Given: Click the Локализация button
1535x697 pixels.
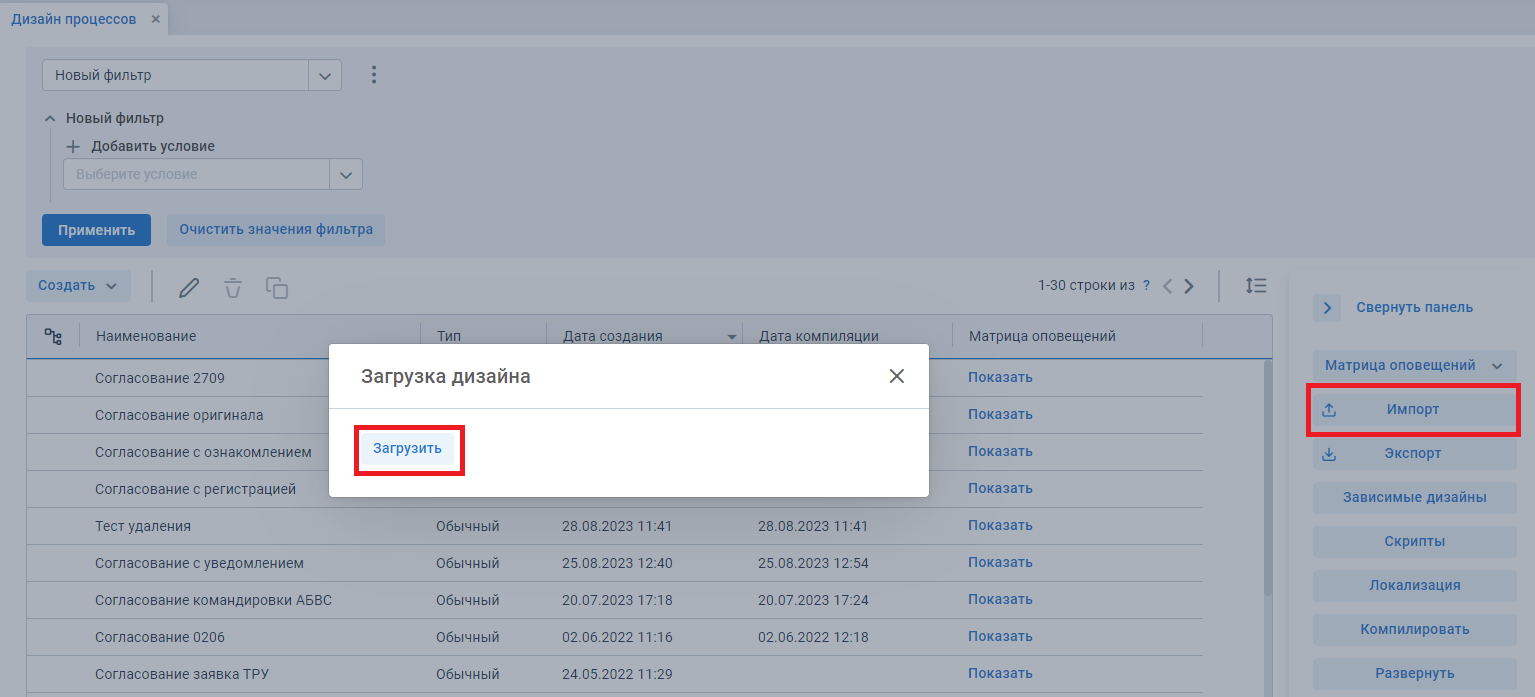Looking at the screenshot, I should (1415, 586).
